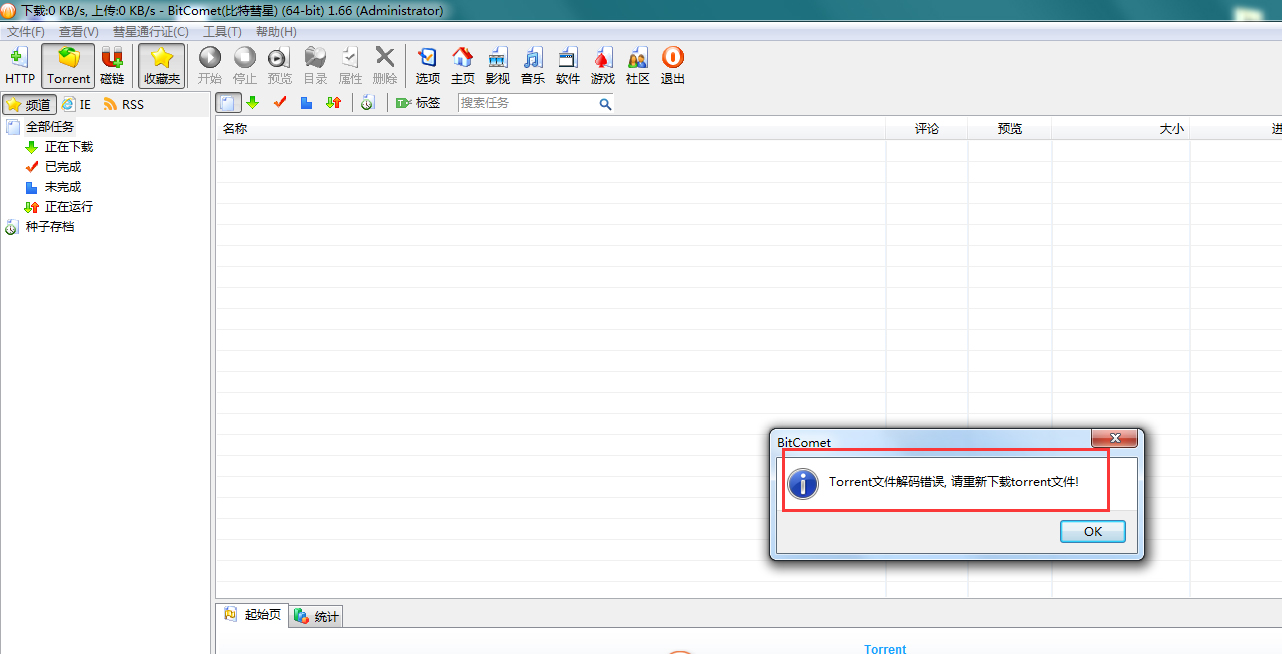Click the 主页 home icon
1282x654 pixels.
(463, 65)
